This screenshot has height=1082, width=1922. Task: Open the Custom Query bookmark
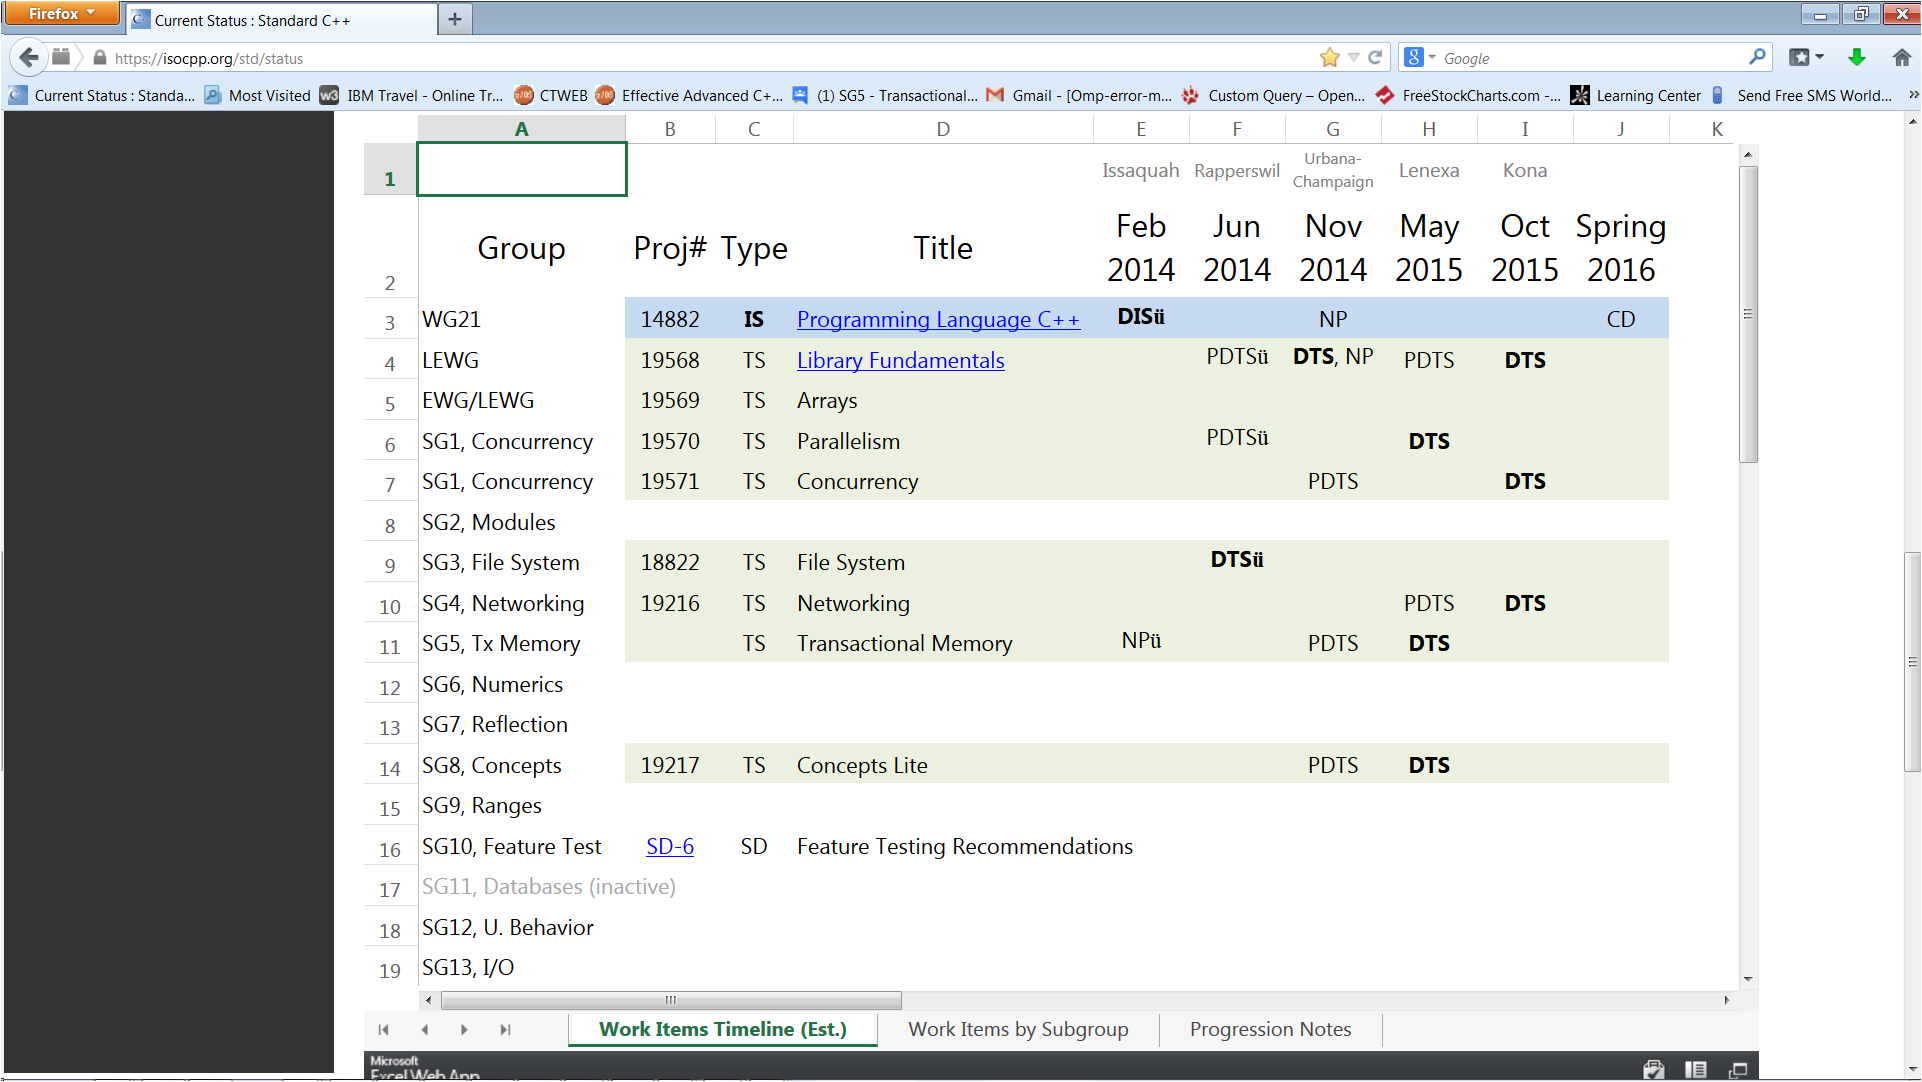coord(1273,95)
